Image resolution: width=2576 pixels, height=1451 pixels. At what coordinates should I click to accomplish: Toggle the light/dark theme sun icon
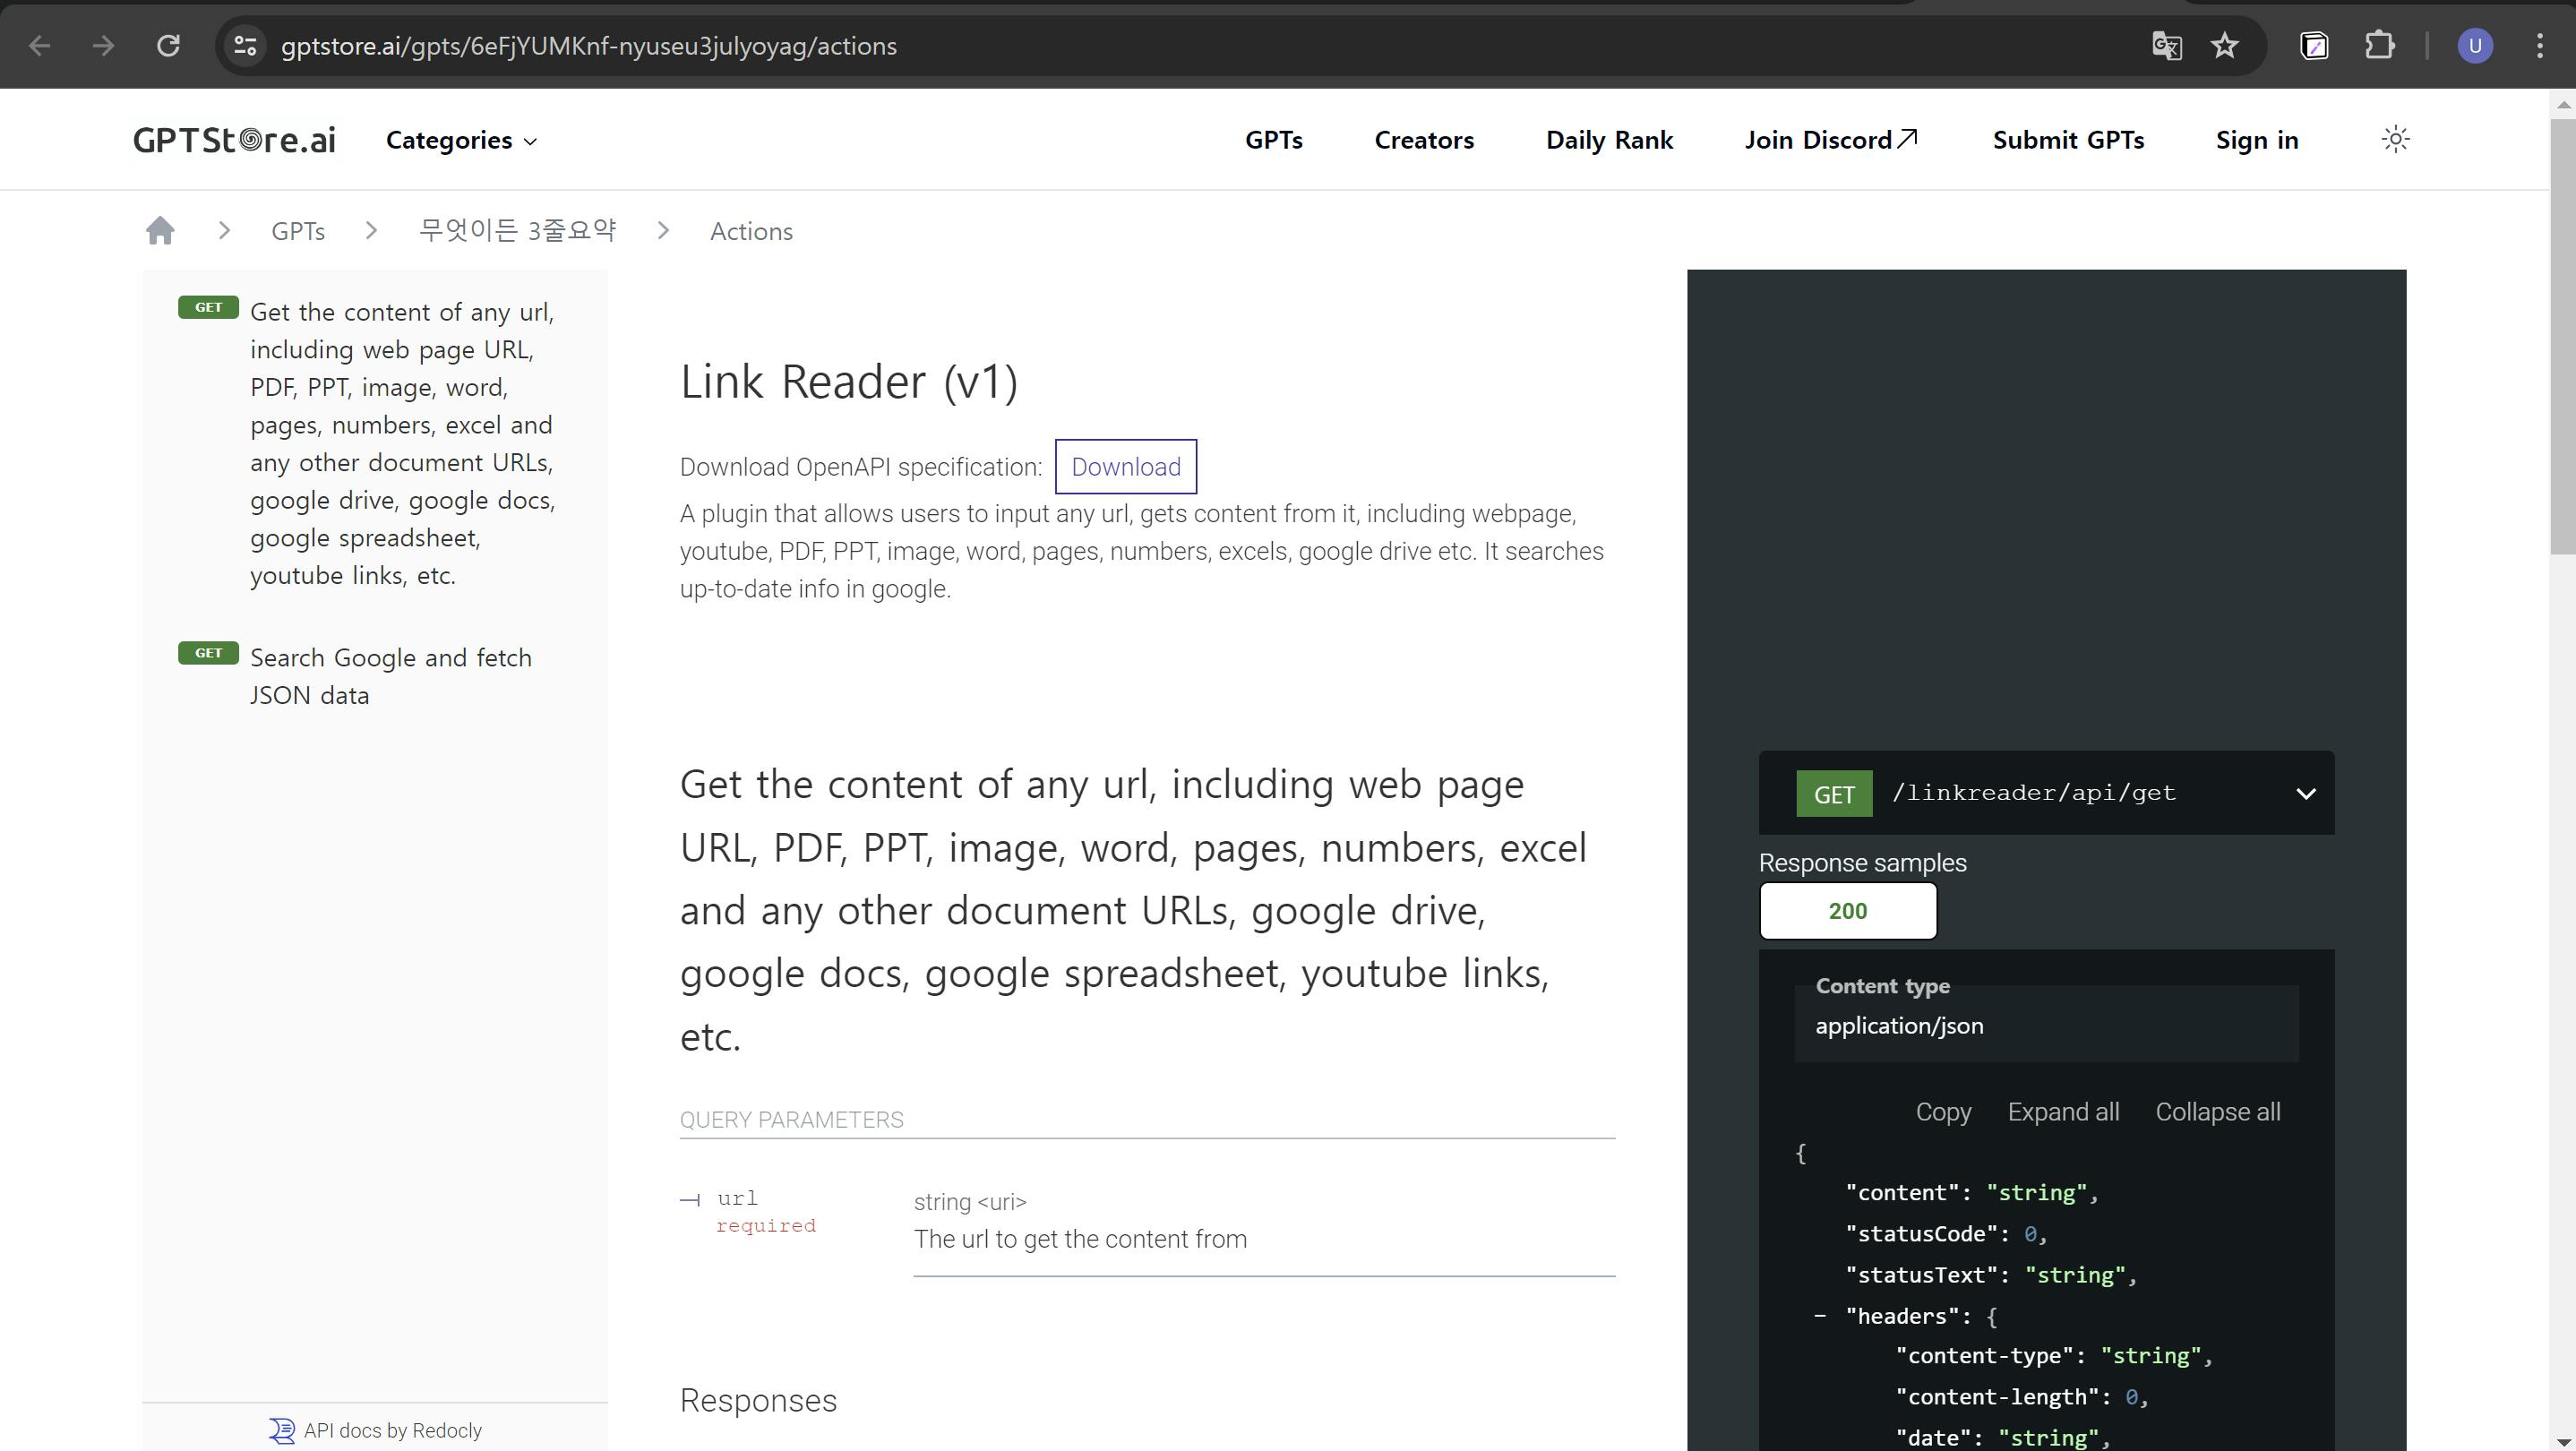point(2395,139)
